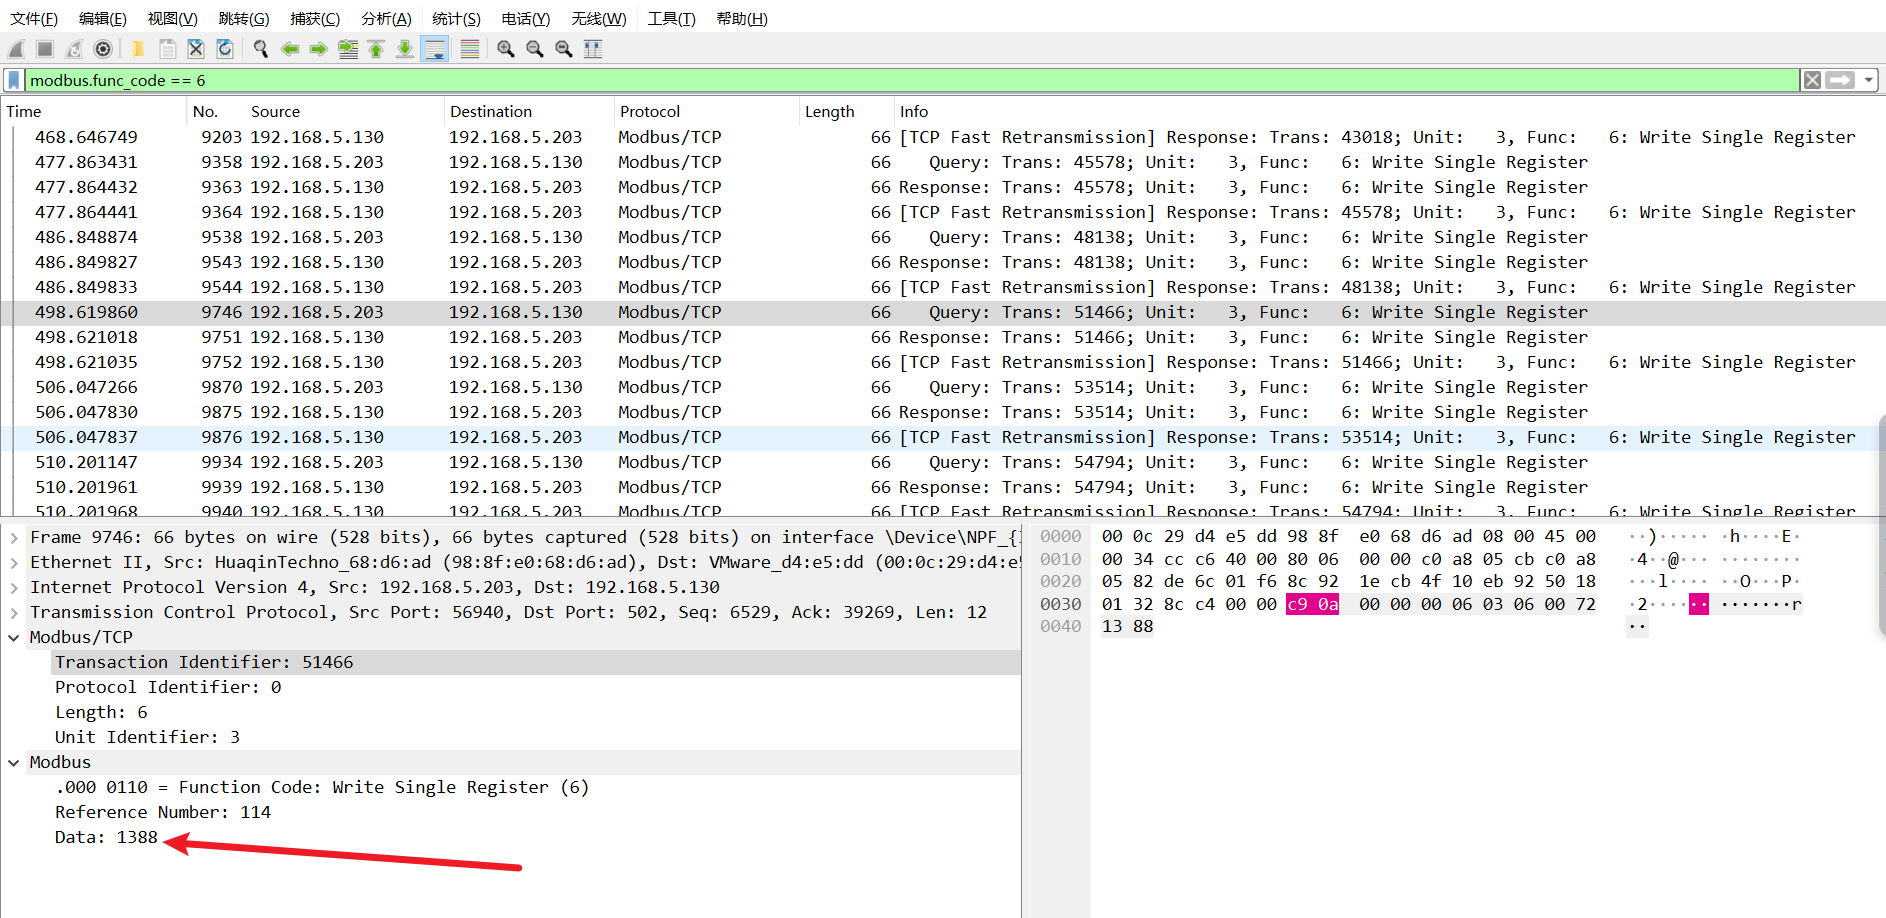Reset text to normal size
This screenshot has width=1886, height=918.
[x=564, y=49]
